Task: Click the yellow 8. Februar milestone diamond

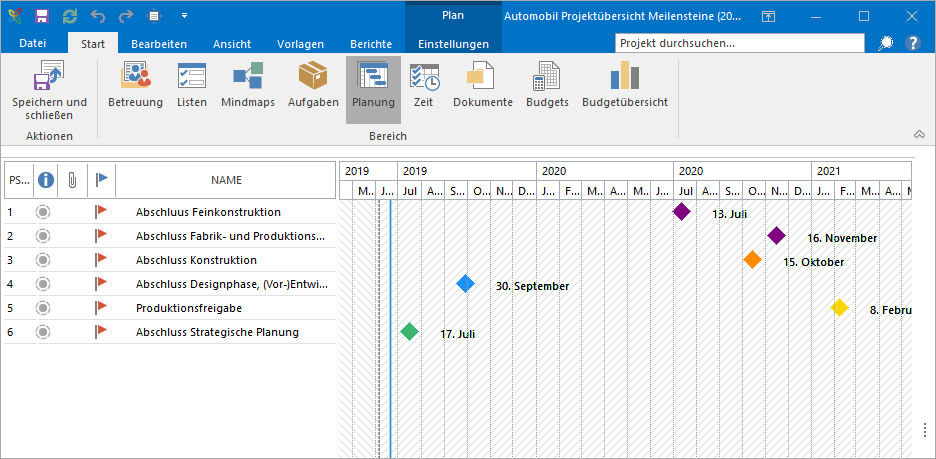Action: [839, 307]
